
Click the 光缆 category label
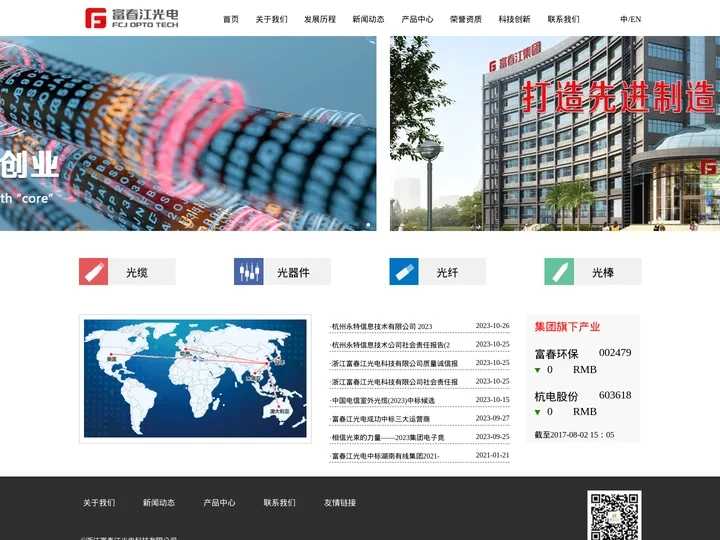tap(137, 273)
